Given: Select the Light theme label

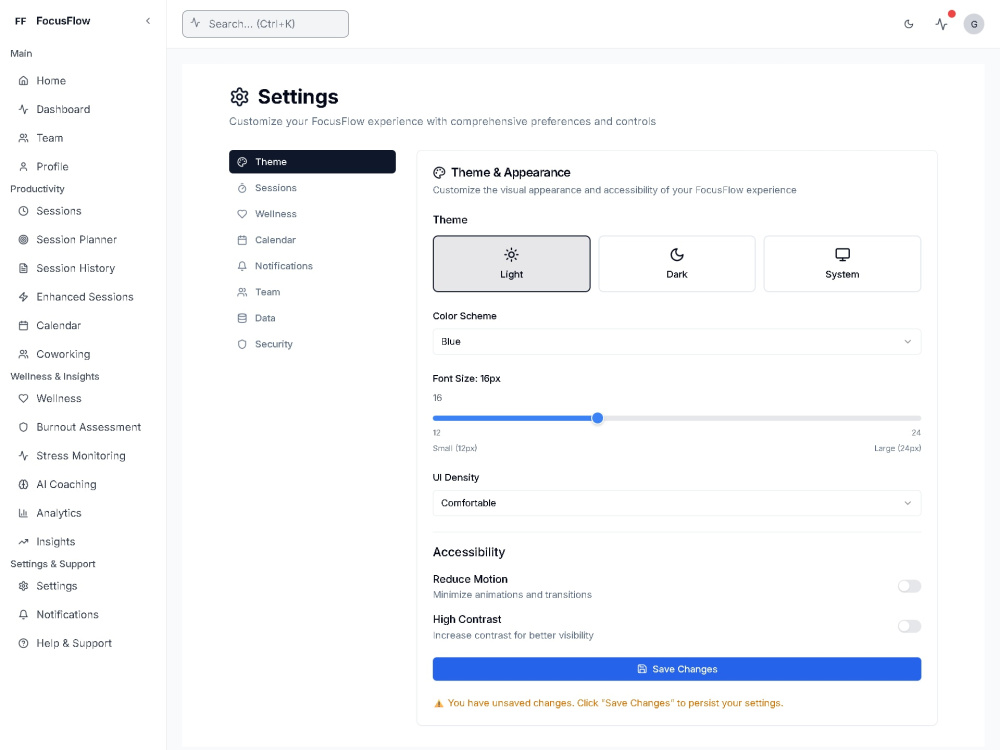Looking at the screenshot, I should 511,274.
